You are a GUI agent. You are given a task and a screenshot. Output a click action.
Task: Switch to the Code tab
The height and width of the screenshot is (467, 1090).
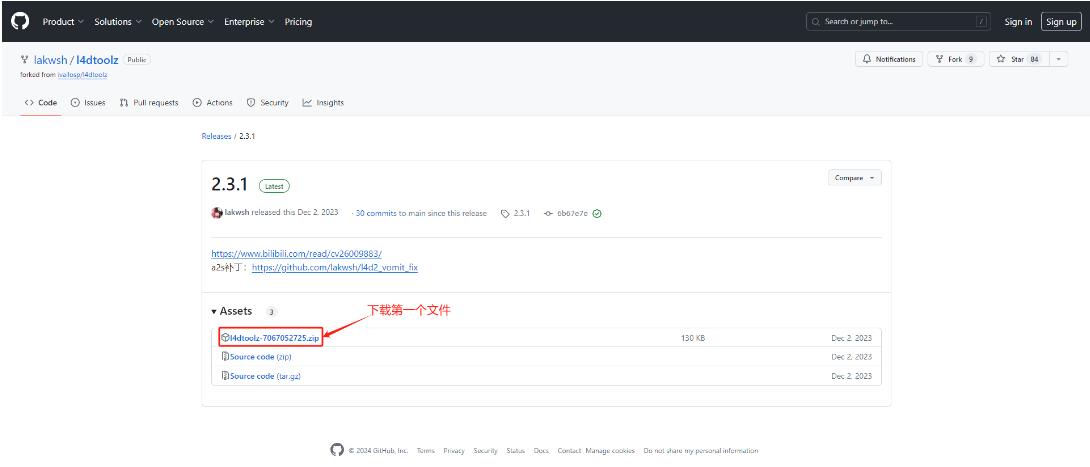(x=41, y=102)
